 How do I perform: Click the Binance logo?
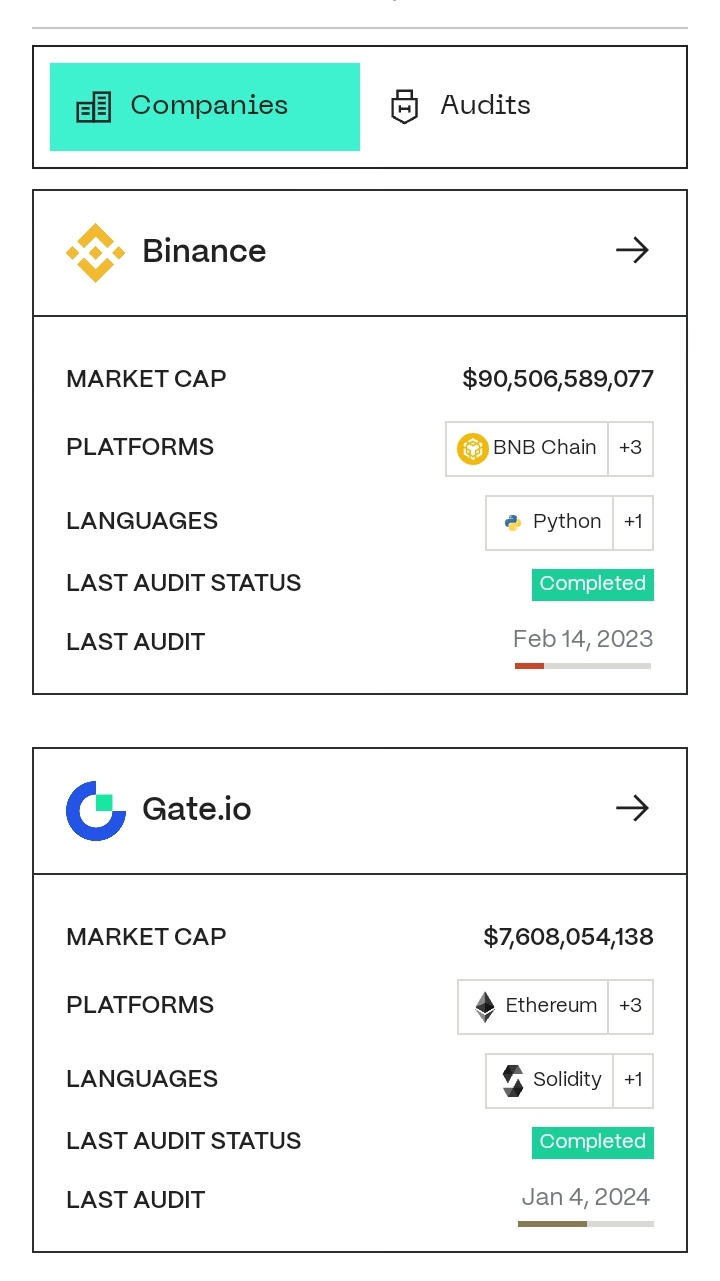[96, 252]
